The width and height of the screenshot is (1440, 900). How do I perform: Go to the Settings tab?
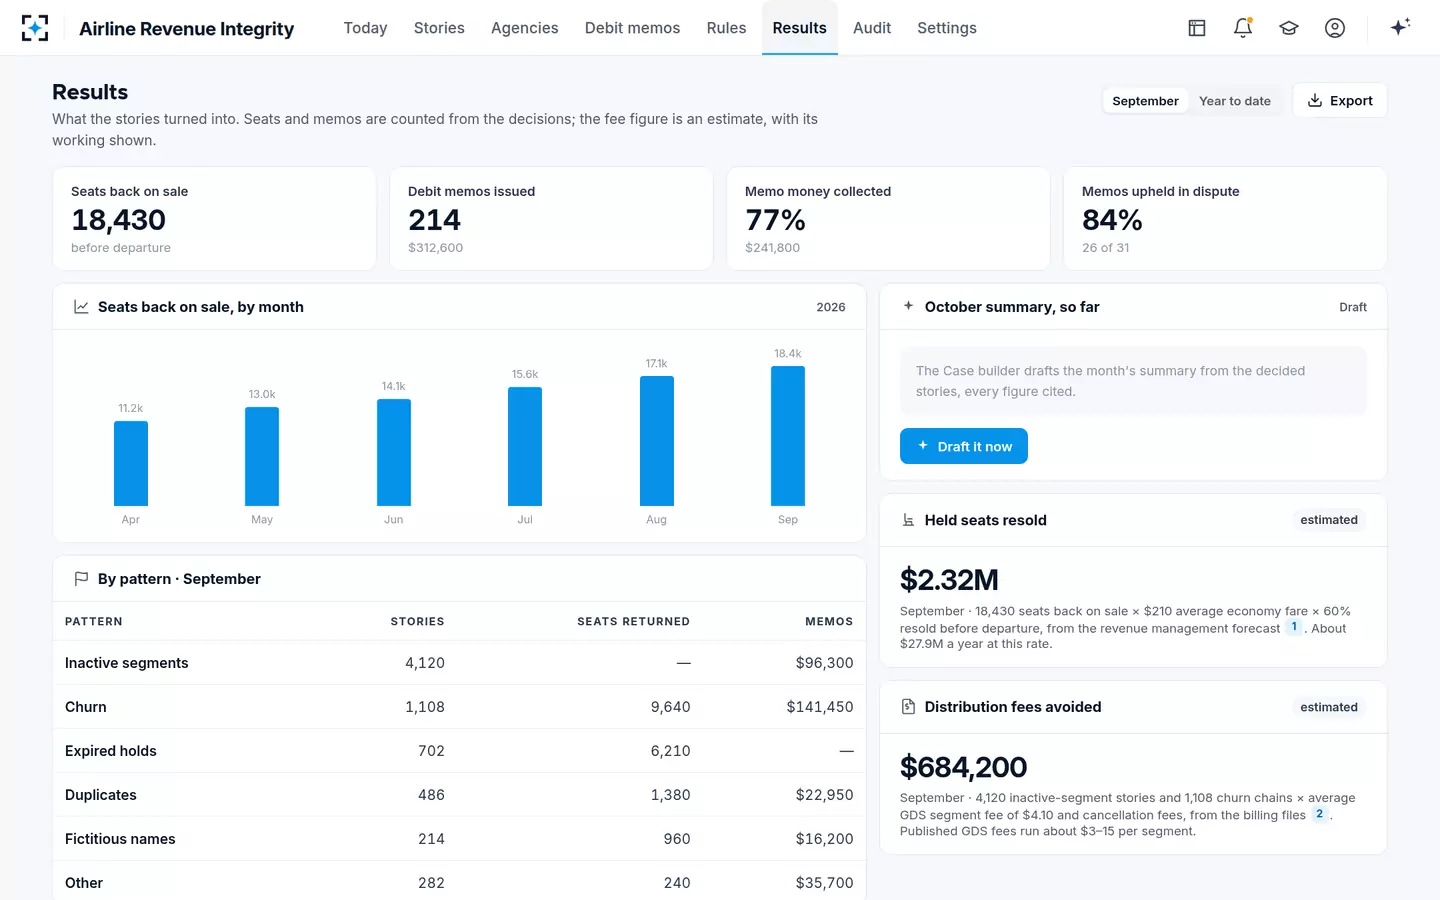click(x=947, y=28)
